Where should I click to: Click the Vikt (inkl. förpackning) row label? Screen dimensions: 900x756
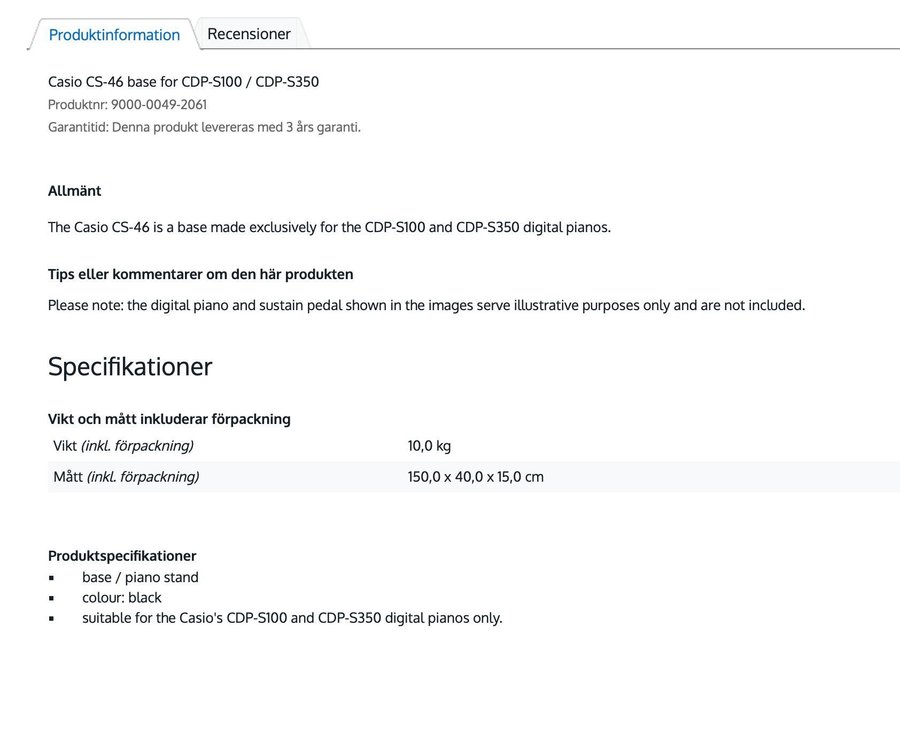123,446
